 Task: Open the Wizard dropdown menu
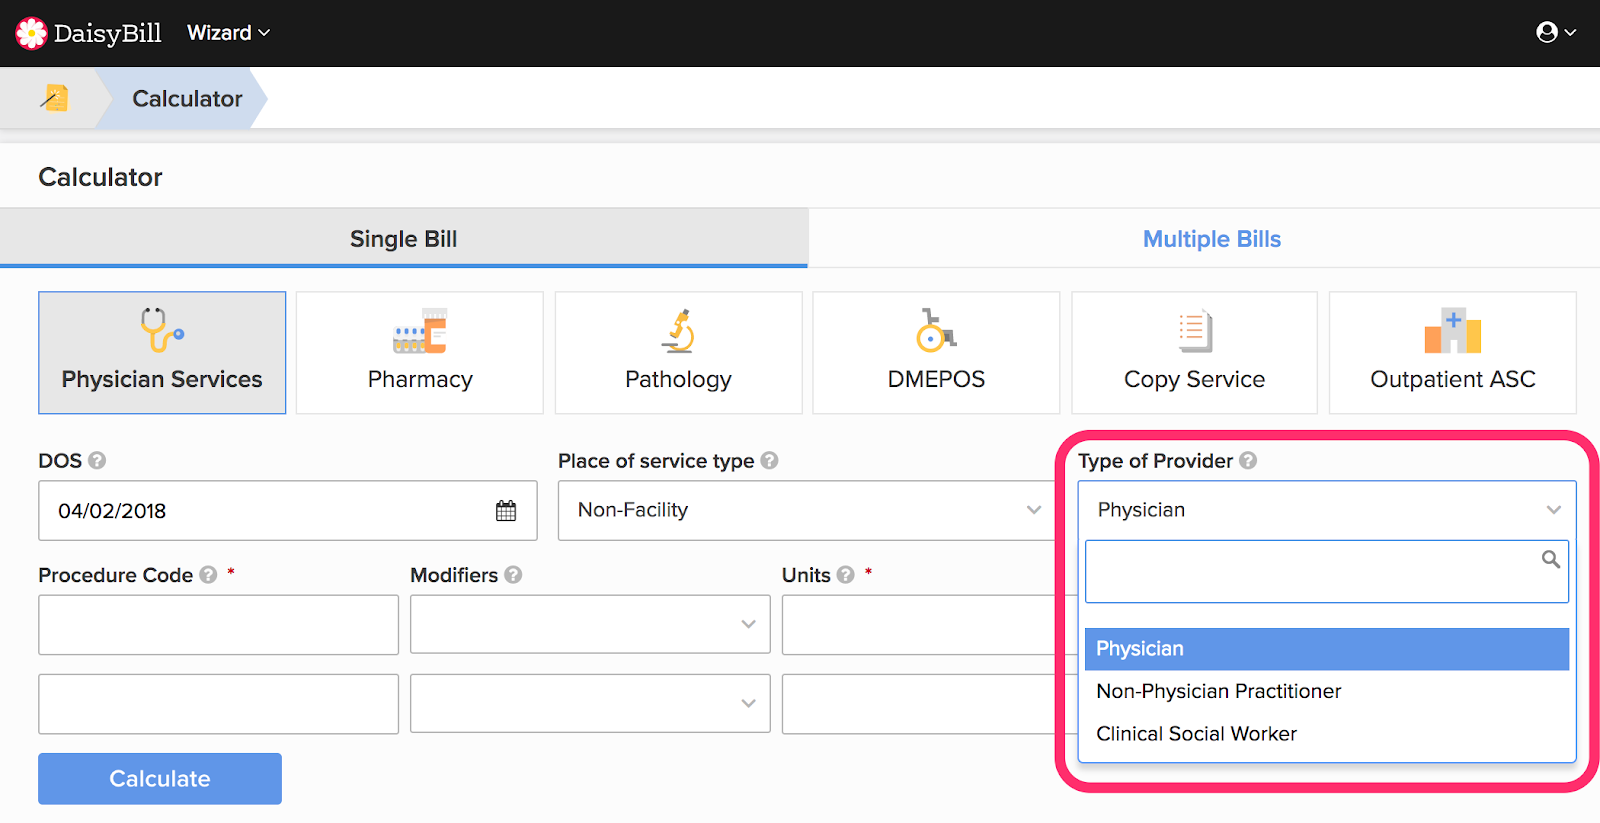pyautogui.click(x=228, y=33)
